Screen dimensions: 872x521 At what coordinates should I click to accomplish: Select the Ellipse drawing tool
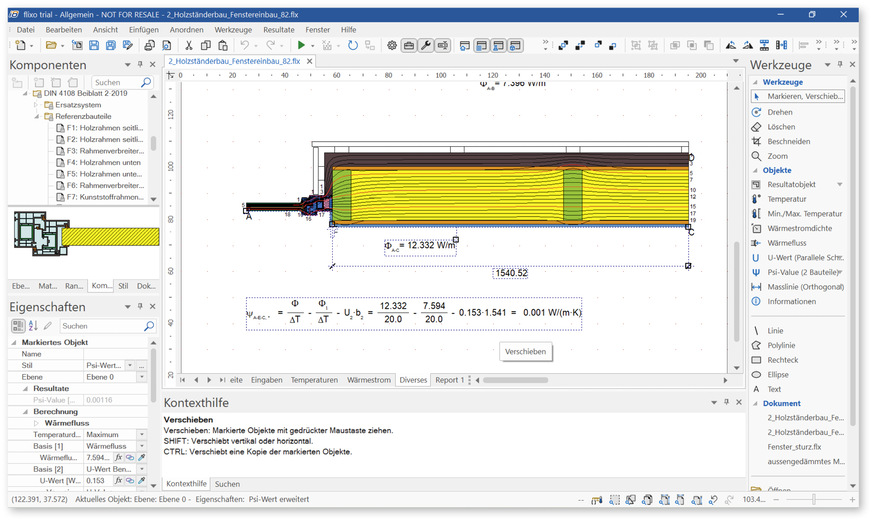pyautogui.click(x=780, y=374)
